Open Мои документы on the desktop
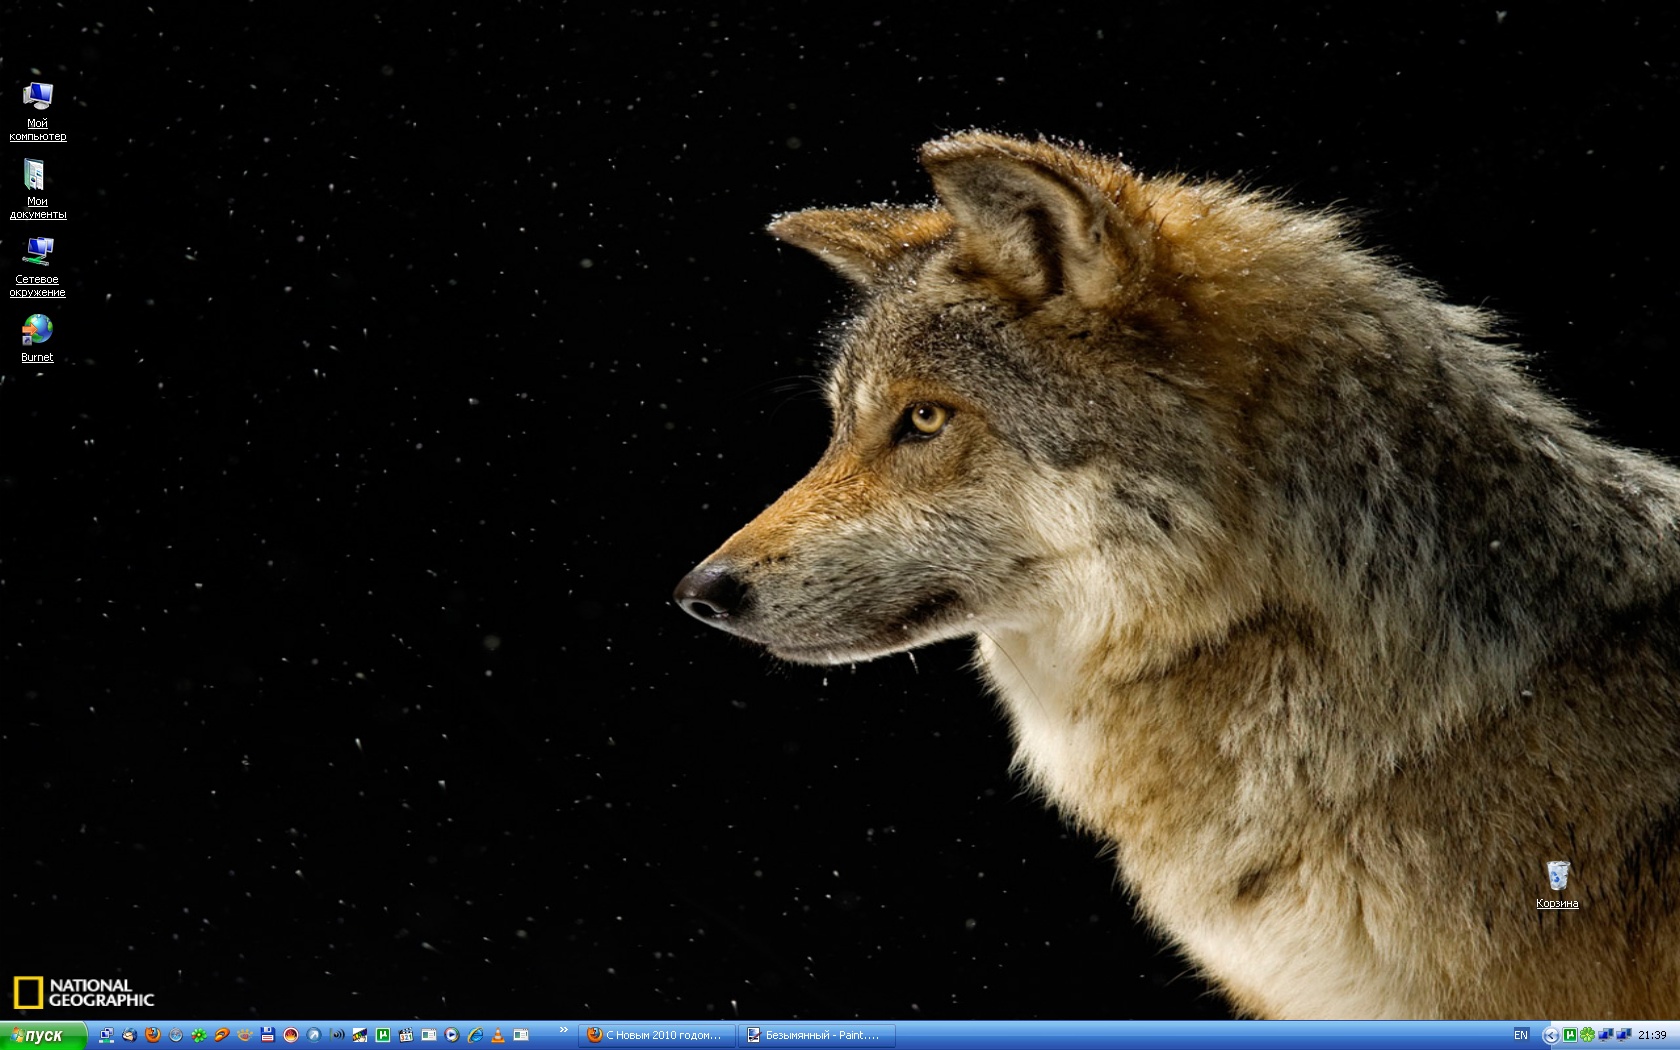The image size is (1680, 1050). coord(37,176)
